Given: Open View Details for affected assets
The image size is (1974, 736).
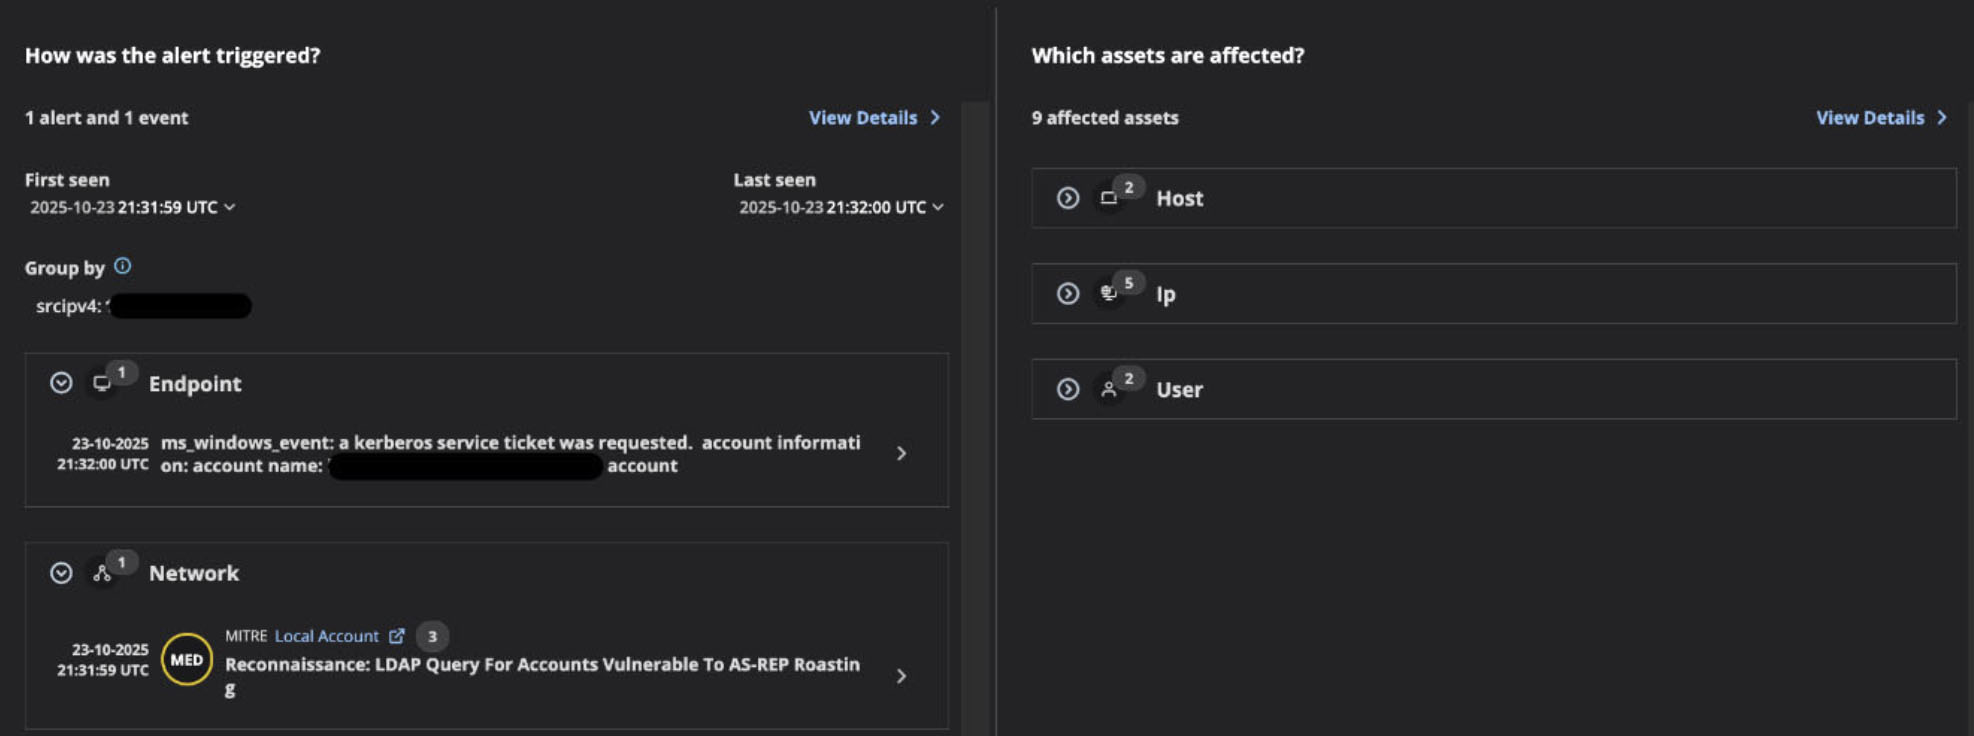Looking at the screenshot, I should tap(1880, 118).
